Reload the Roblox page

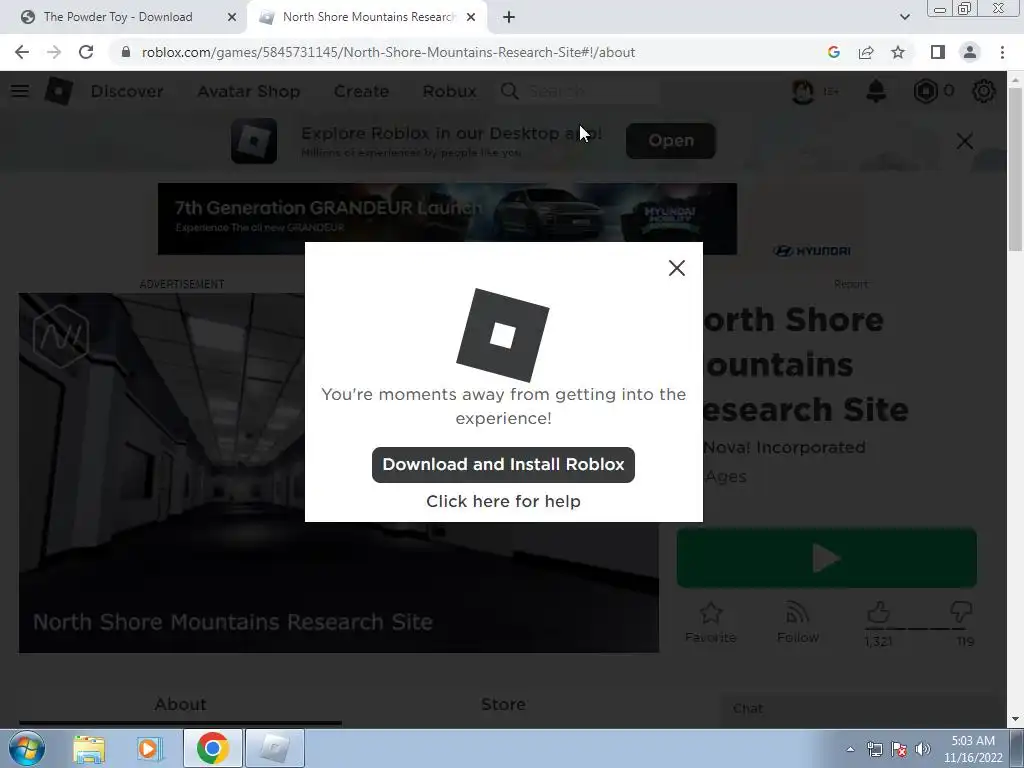click(x=86, y=52)
